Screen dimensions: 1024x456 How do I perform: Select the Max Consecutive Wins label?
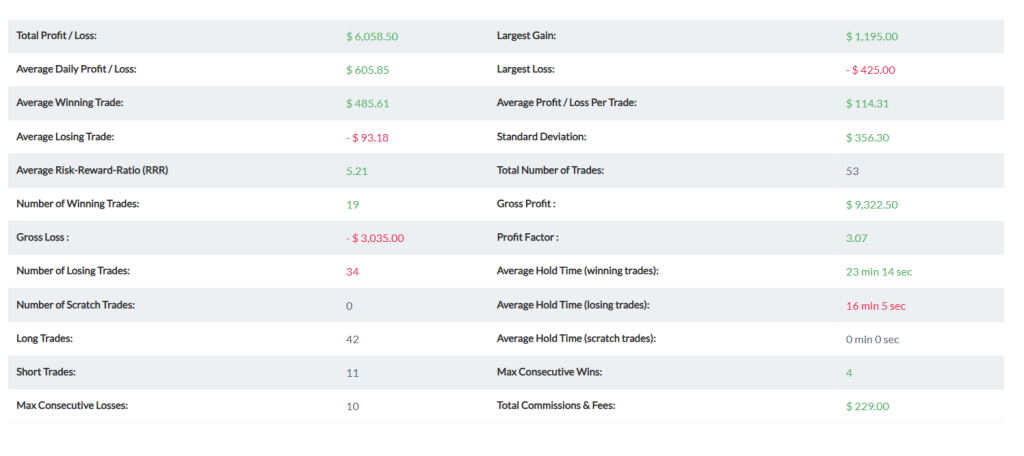(549, 372)
